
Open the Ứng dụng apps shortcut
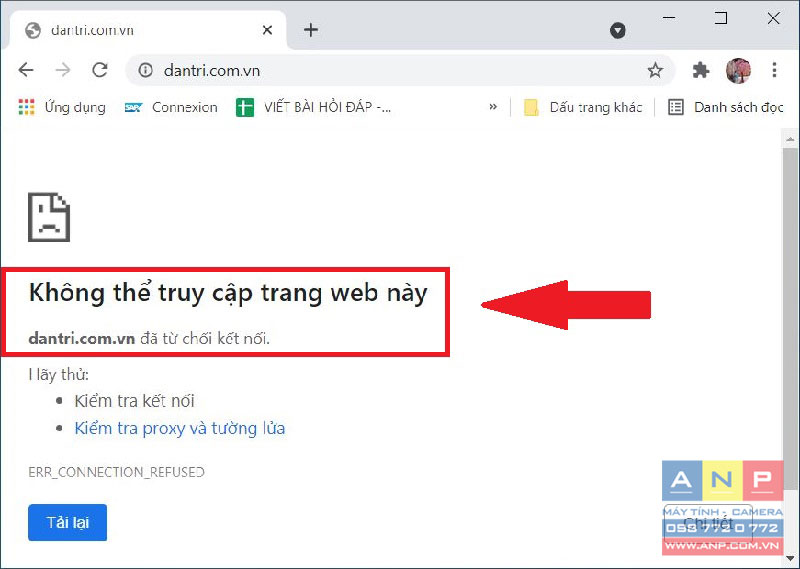(x=62, y=107)
